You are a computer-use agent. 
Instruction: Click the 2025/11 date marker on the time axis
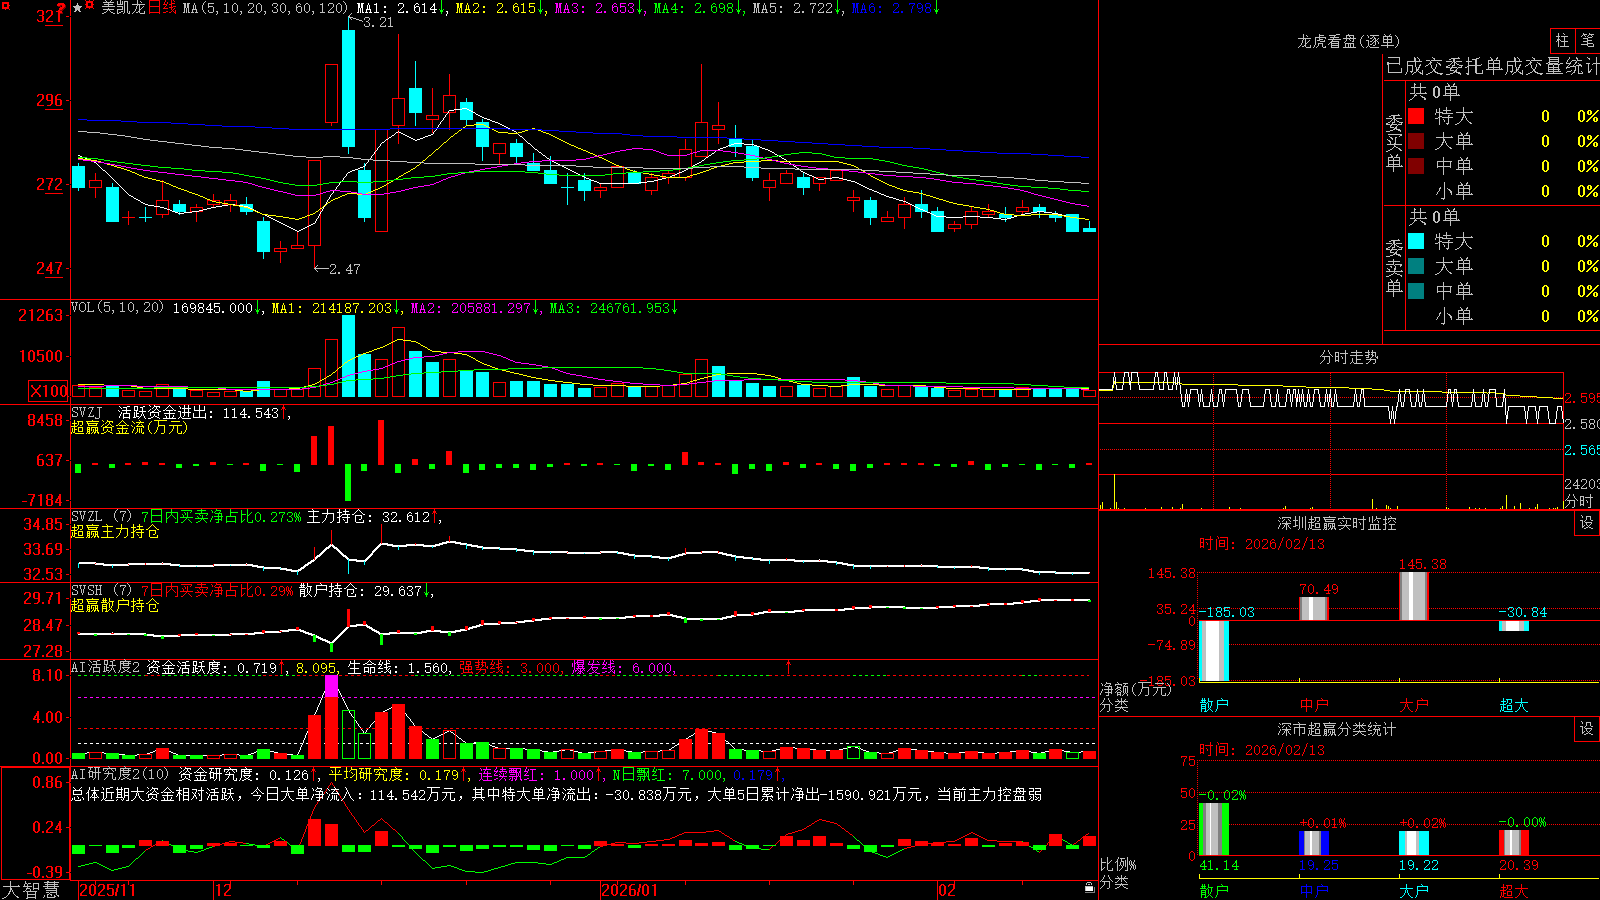107,890
